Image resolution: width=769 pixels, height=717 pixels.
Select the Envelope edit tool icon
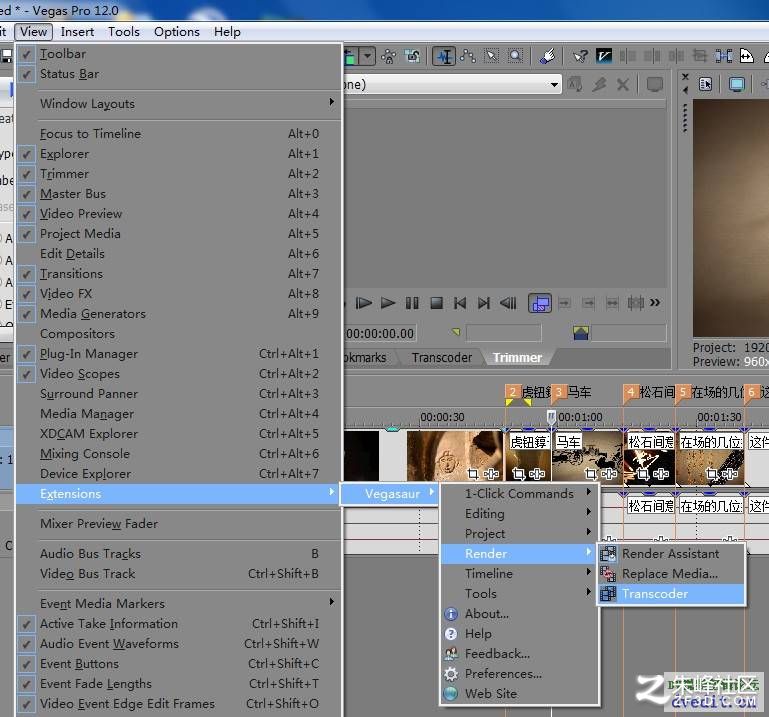pos(467,57)
